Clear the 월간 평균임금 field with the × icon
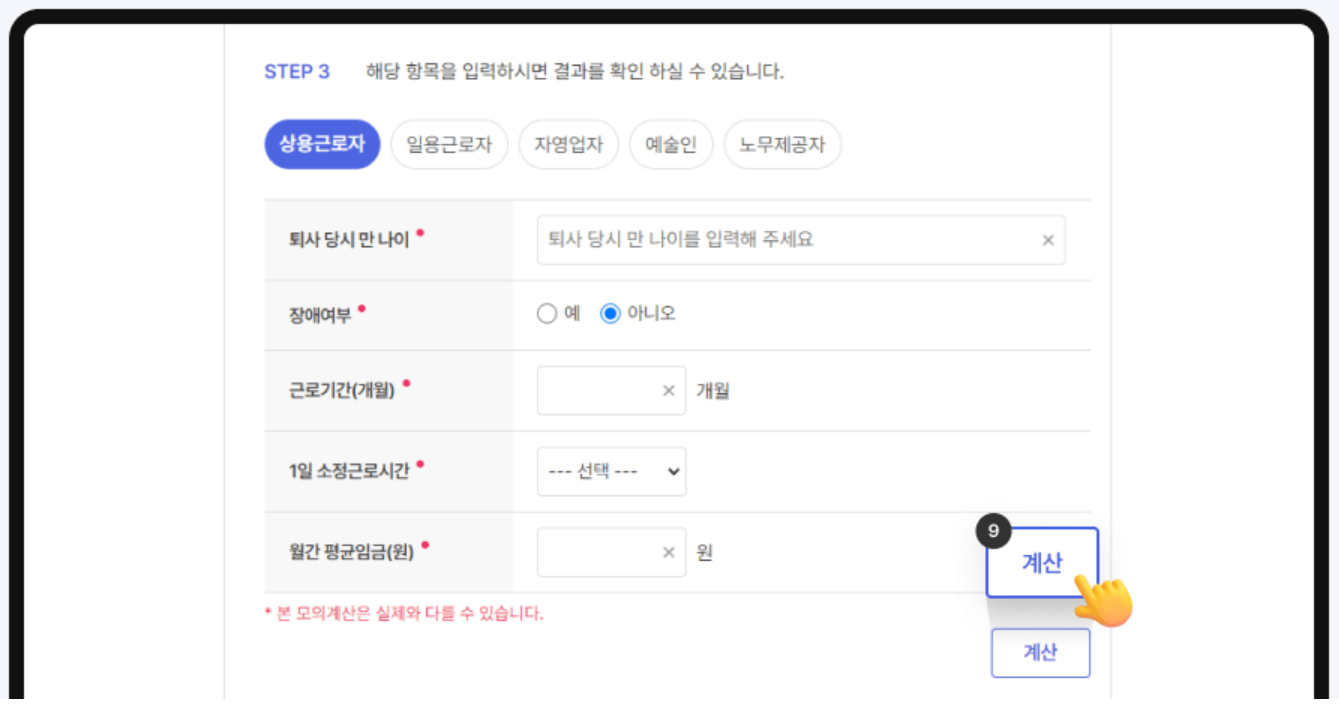The width and height of the screenshot is (1339, 715). 668,552
